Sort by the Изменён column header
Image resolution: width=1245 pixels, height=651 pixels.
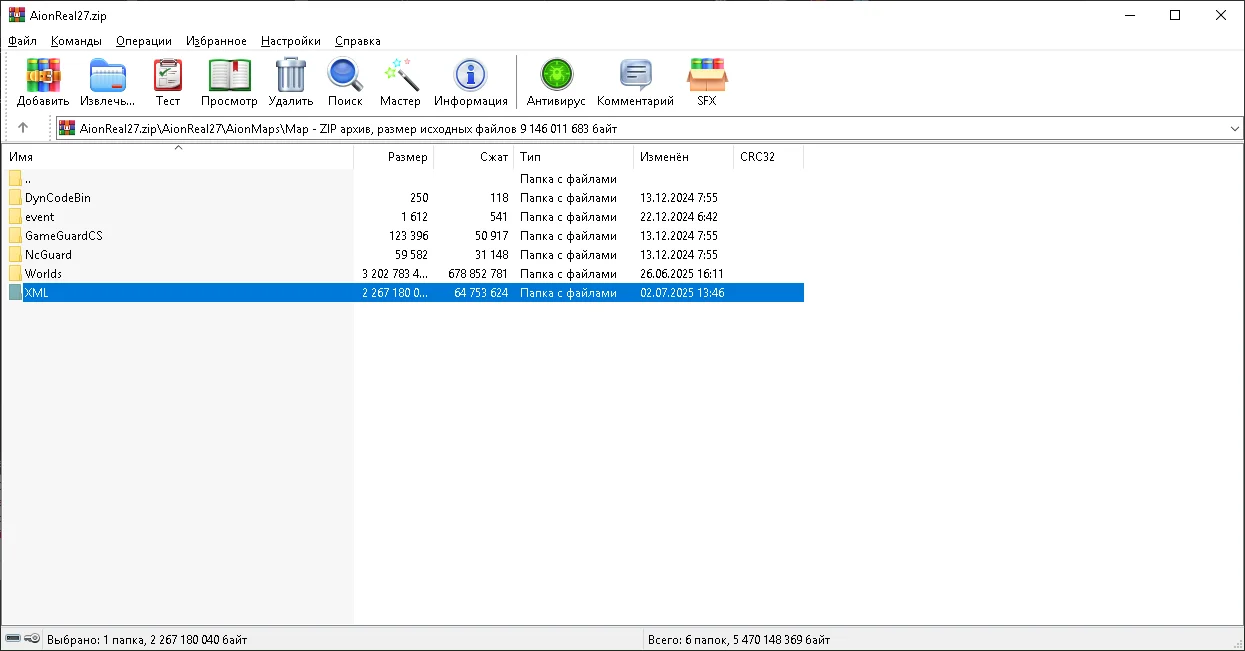(x=683, y=157)
